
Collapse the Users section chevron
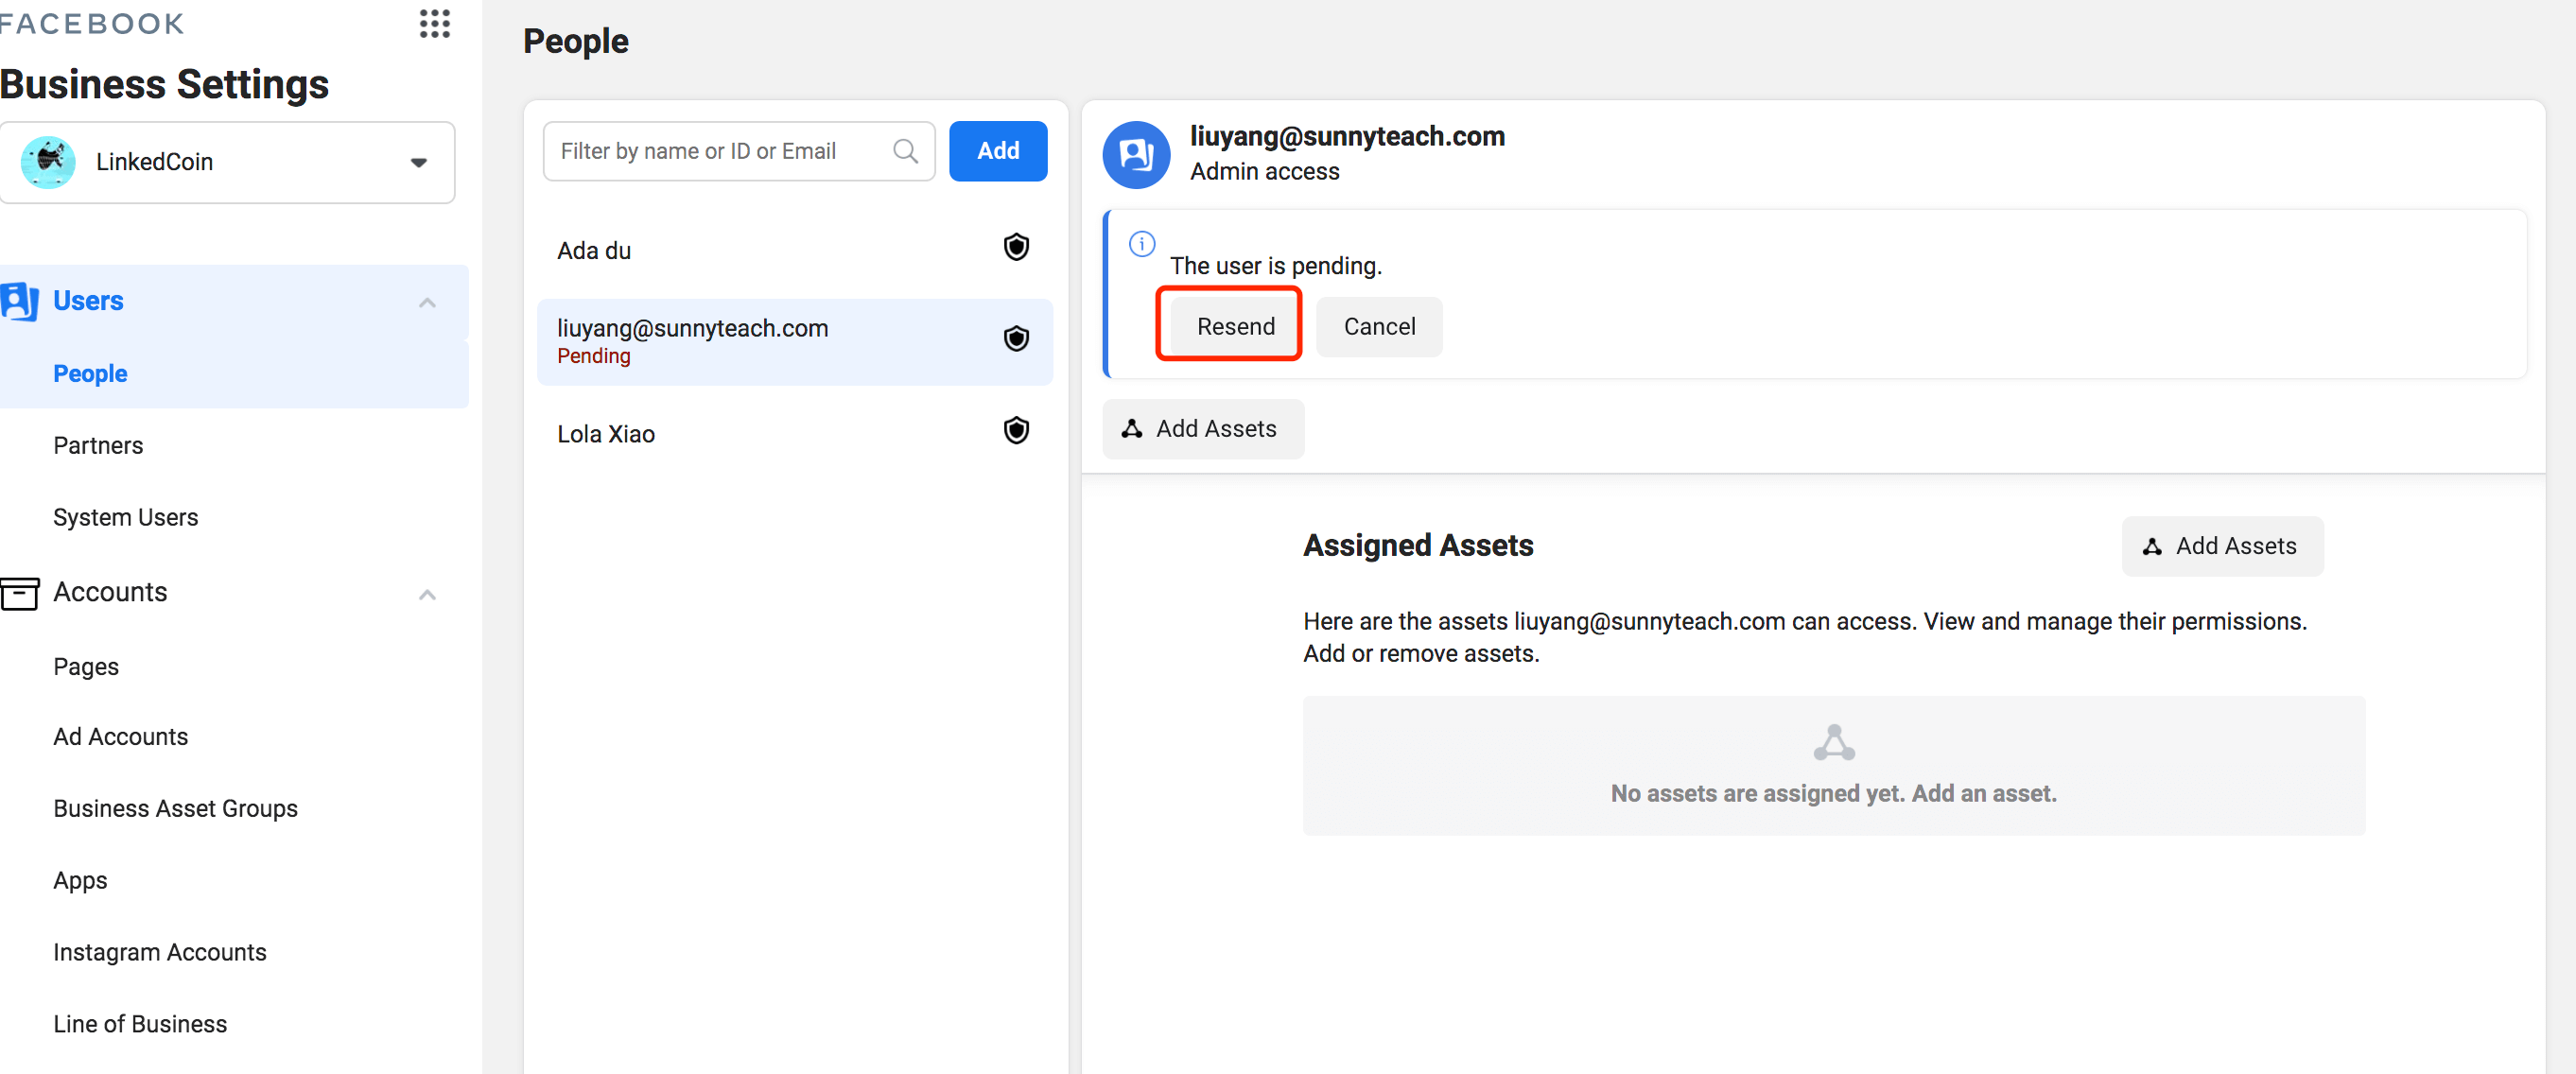pos(427,302)
